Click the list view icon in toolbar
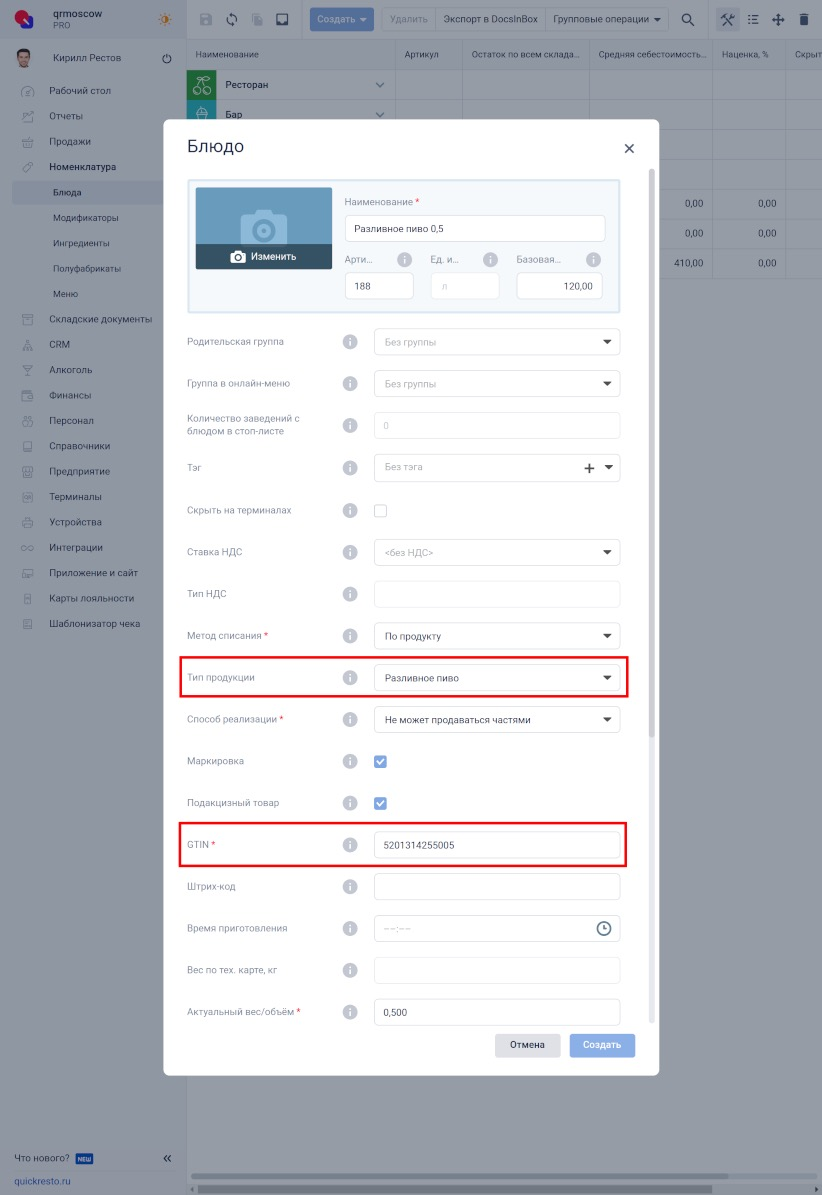The height and width of the screenshot is (1195, 822). point(753,20)
